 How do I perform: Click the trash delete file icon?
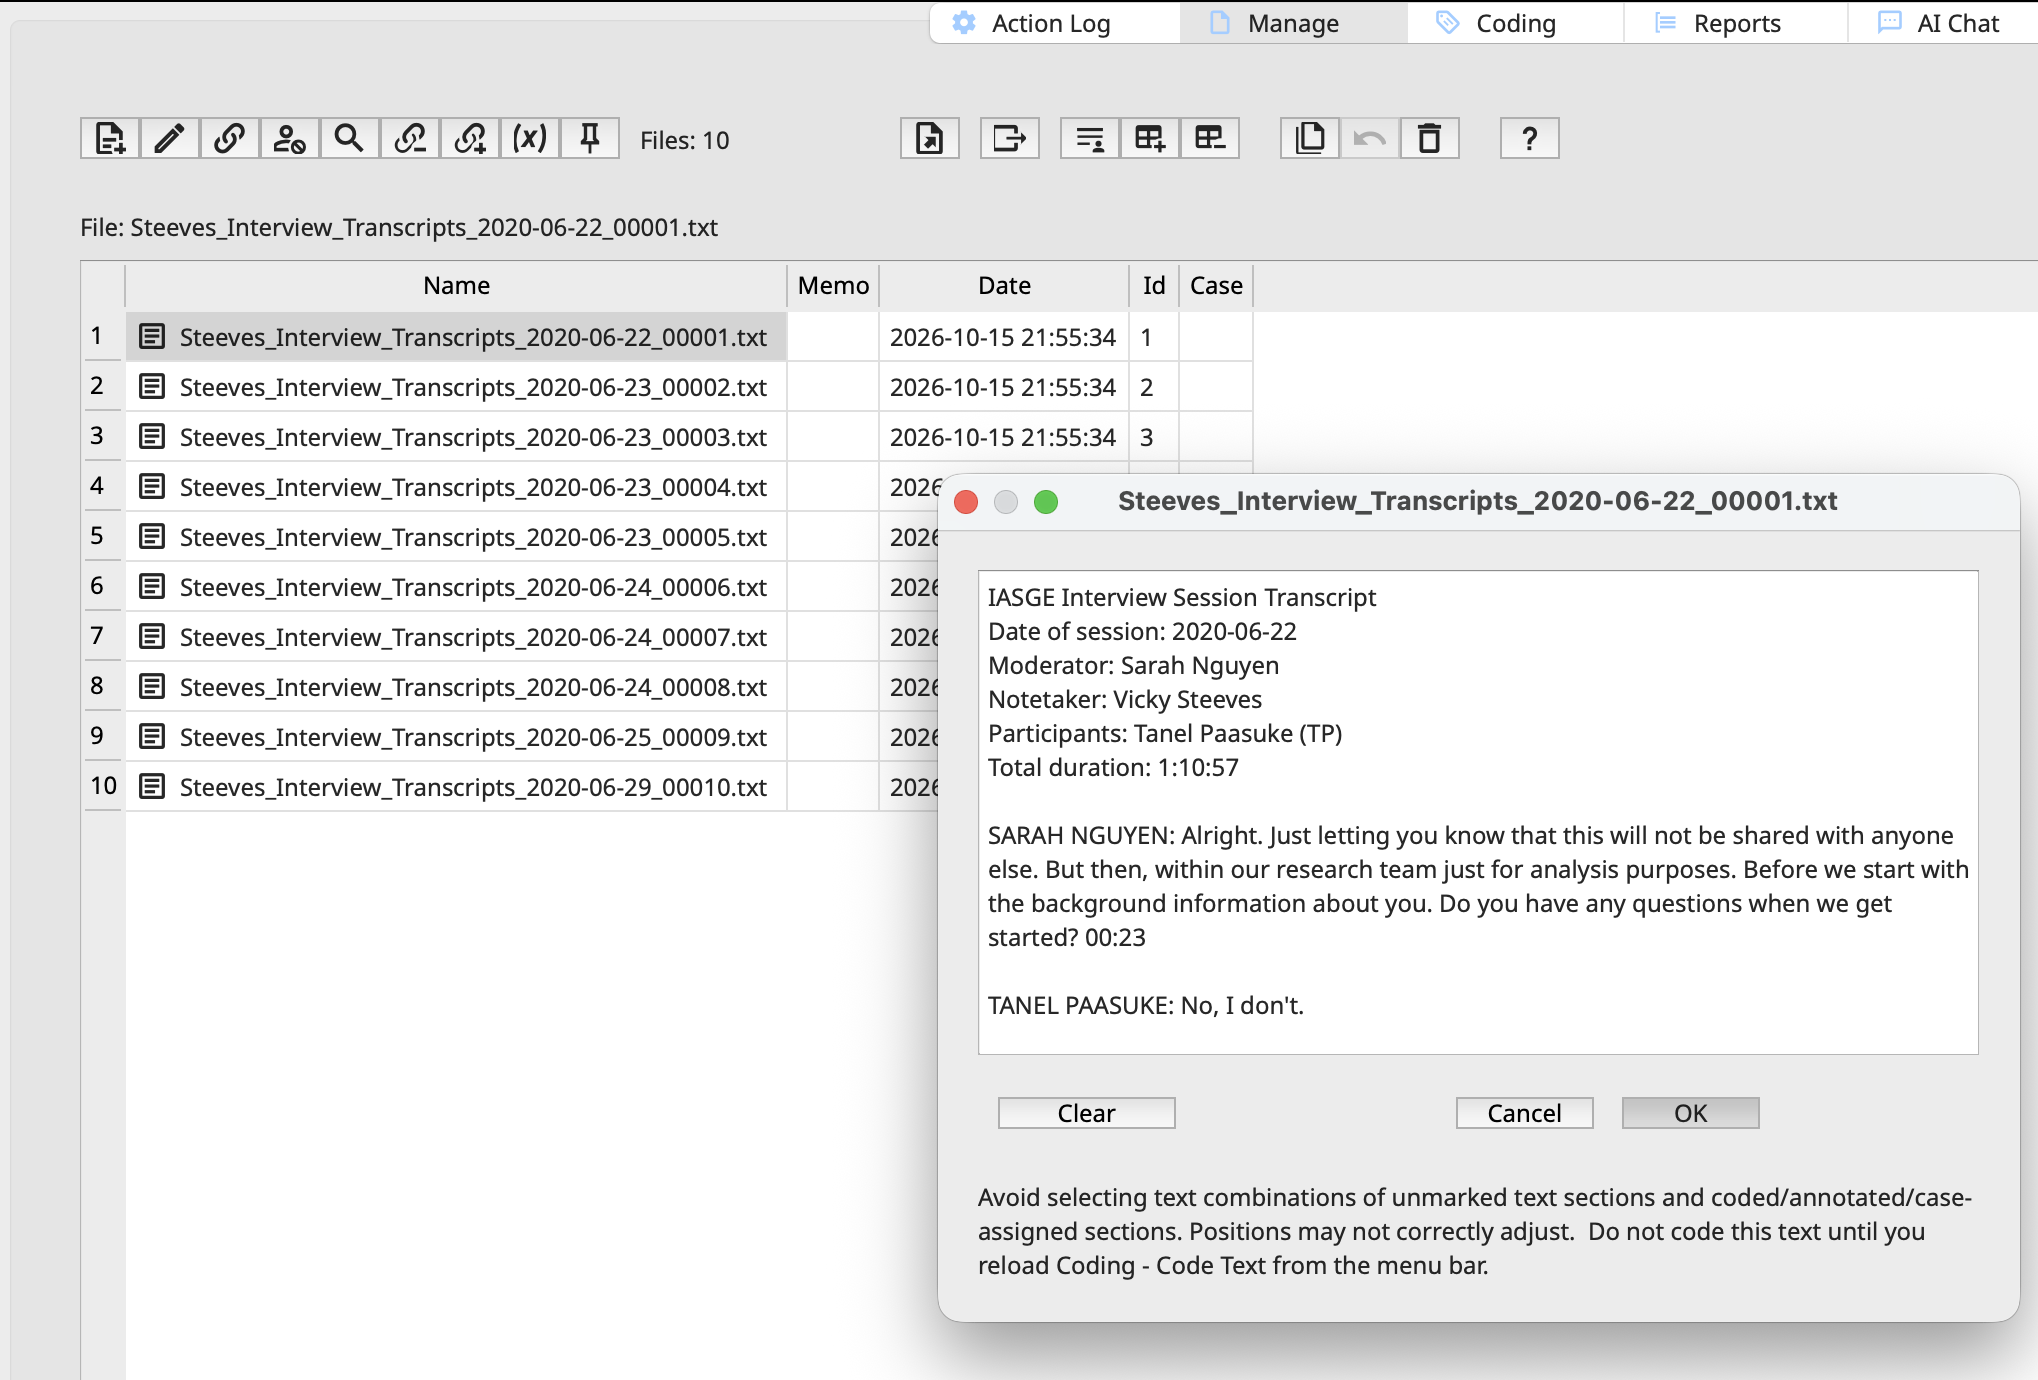1430,138
